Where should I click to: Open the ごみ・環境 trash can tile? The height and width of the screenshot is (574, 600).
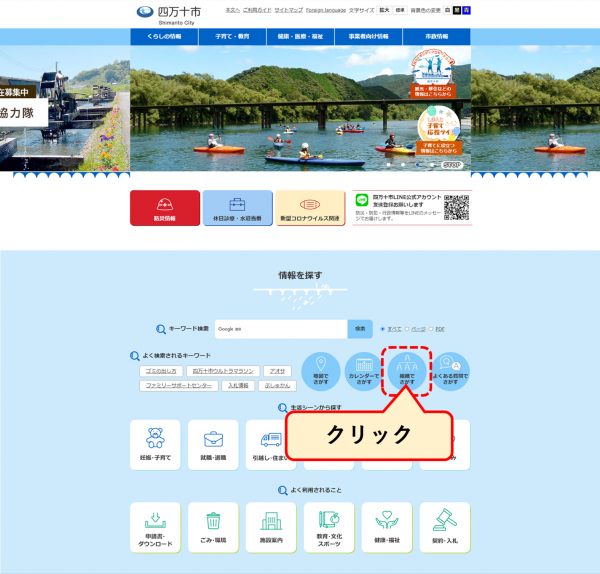click(214, 526)
